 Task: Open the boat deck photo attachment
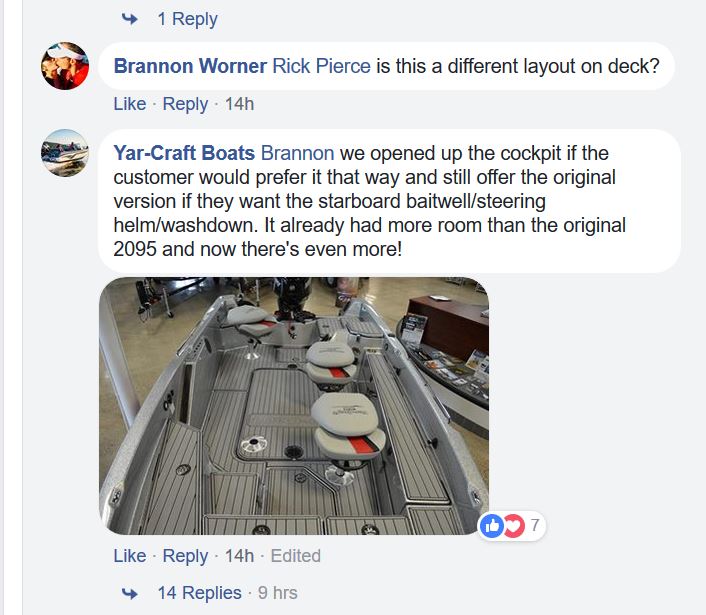[294, 406]
